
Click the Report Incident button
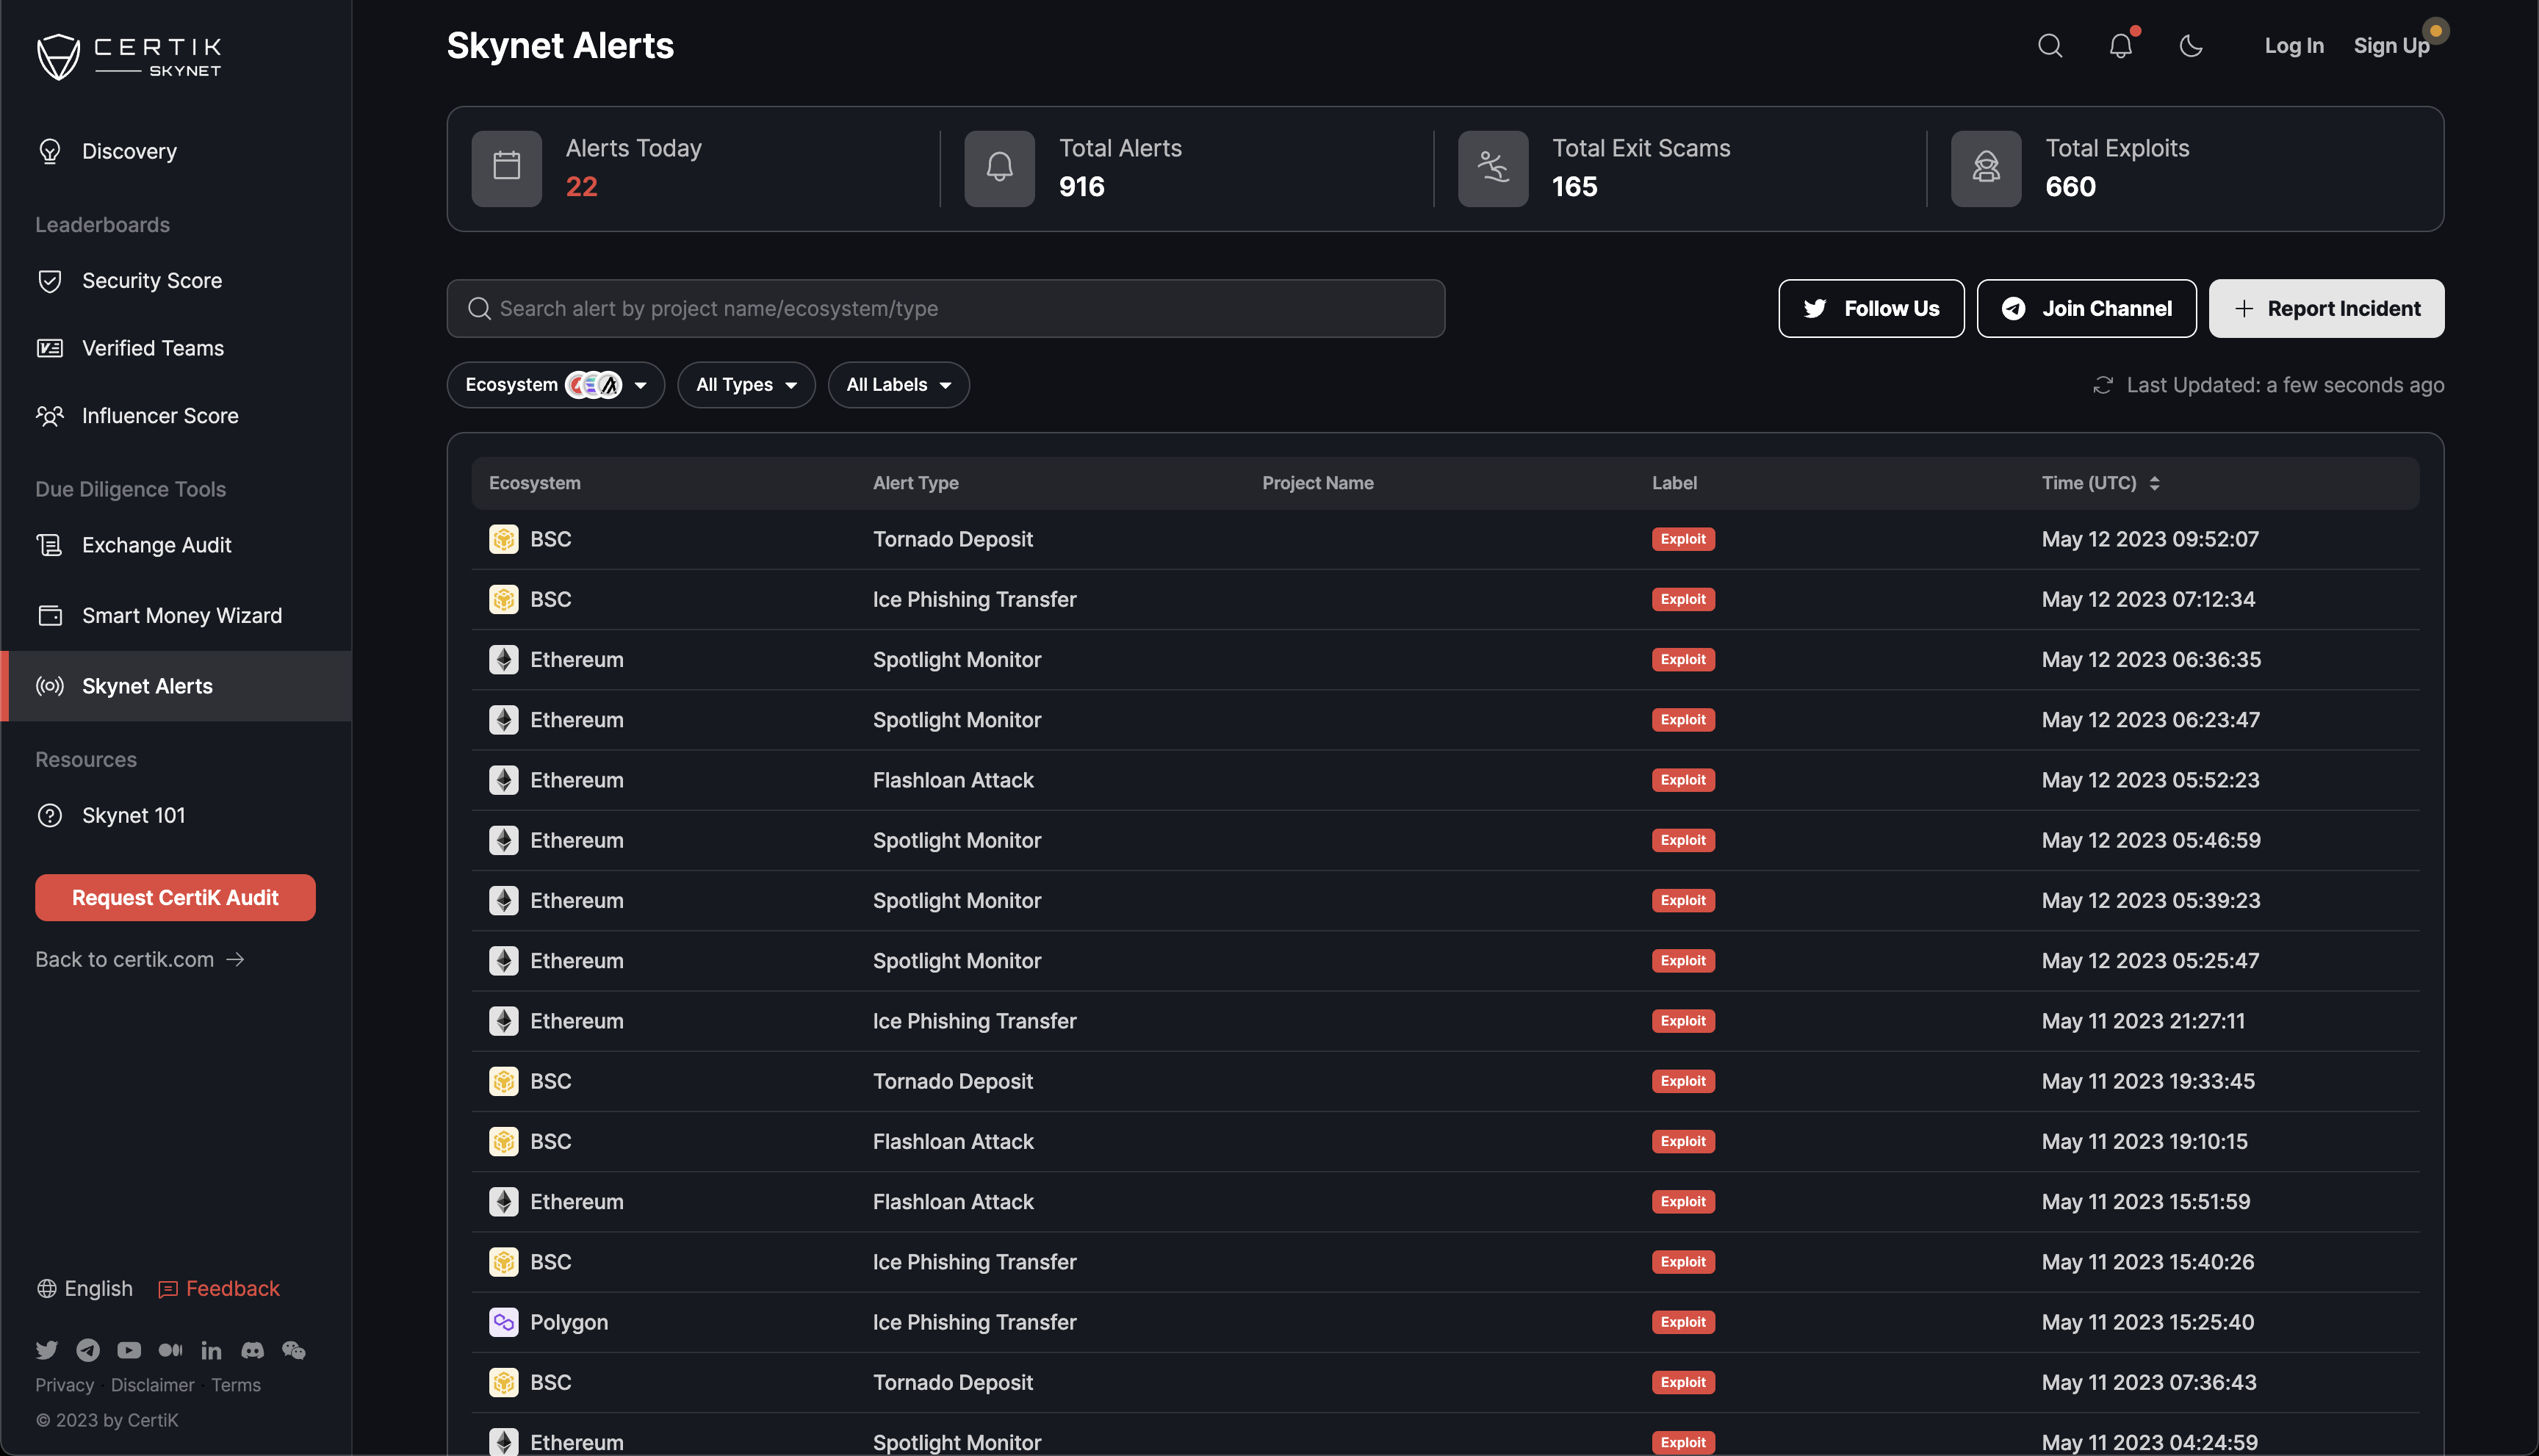coord(2326,309)
